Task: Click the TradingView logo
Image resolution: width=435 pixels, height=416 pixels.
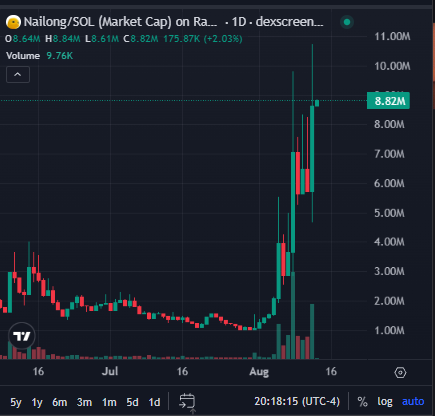Action: point(22,336)
